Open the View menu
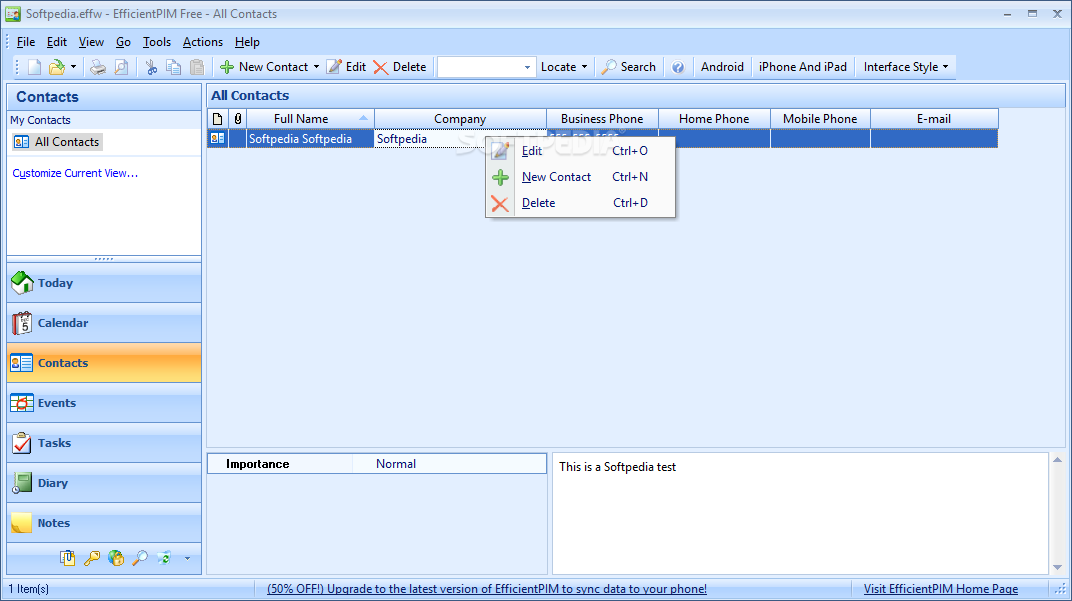The height and width of the screenshot is (601, 1072). pyautogui.click(x=91, y=42)
